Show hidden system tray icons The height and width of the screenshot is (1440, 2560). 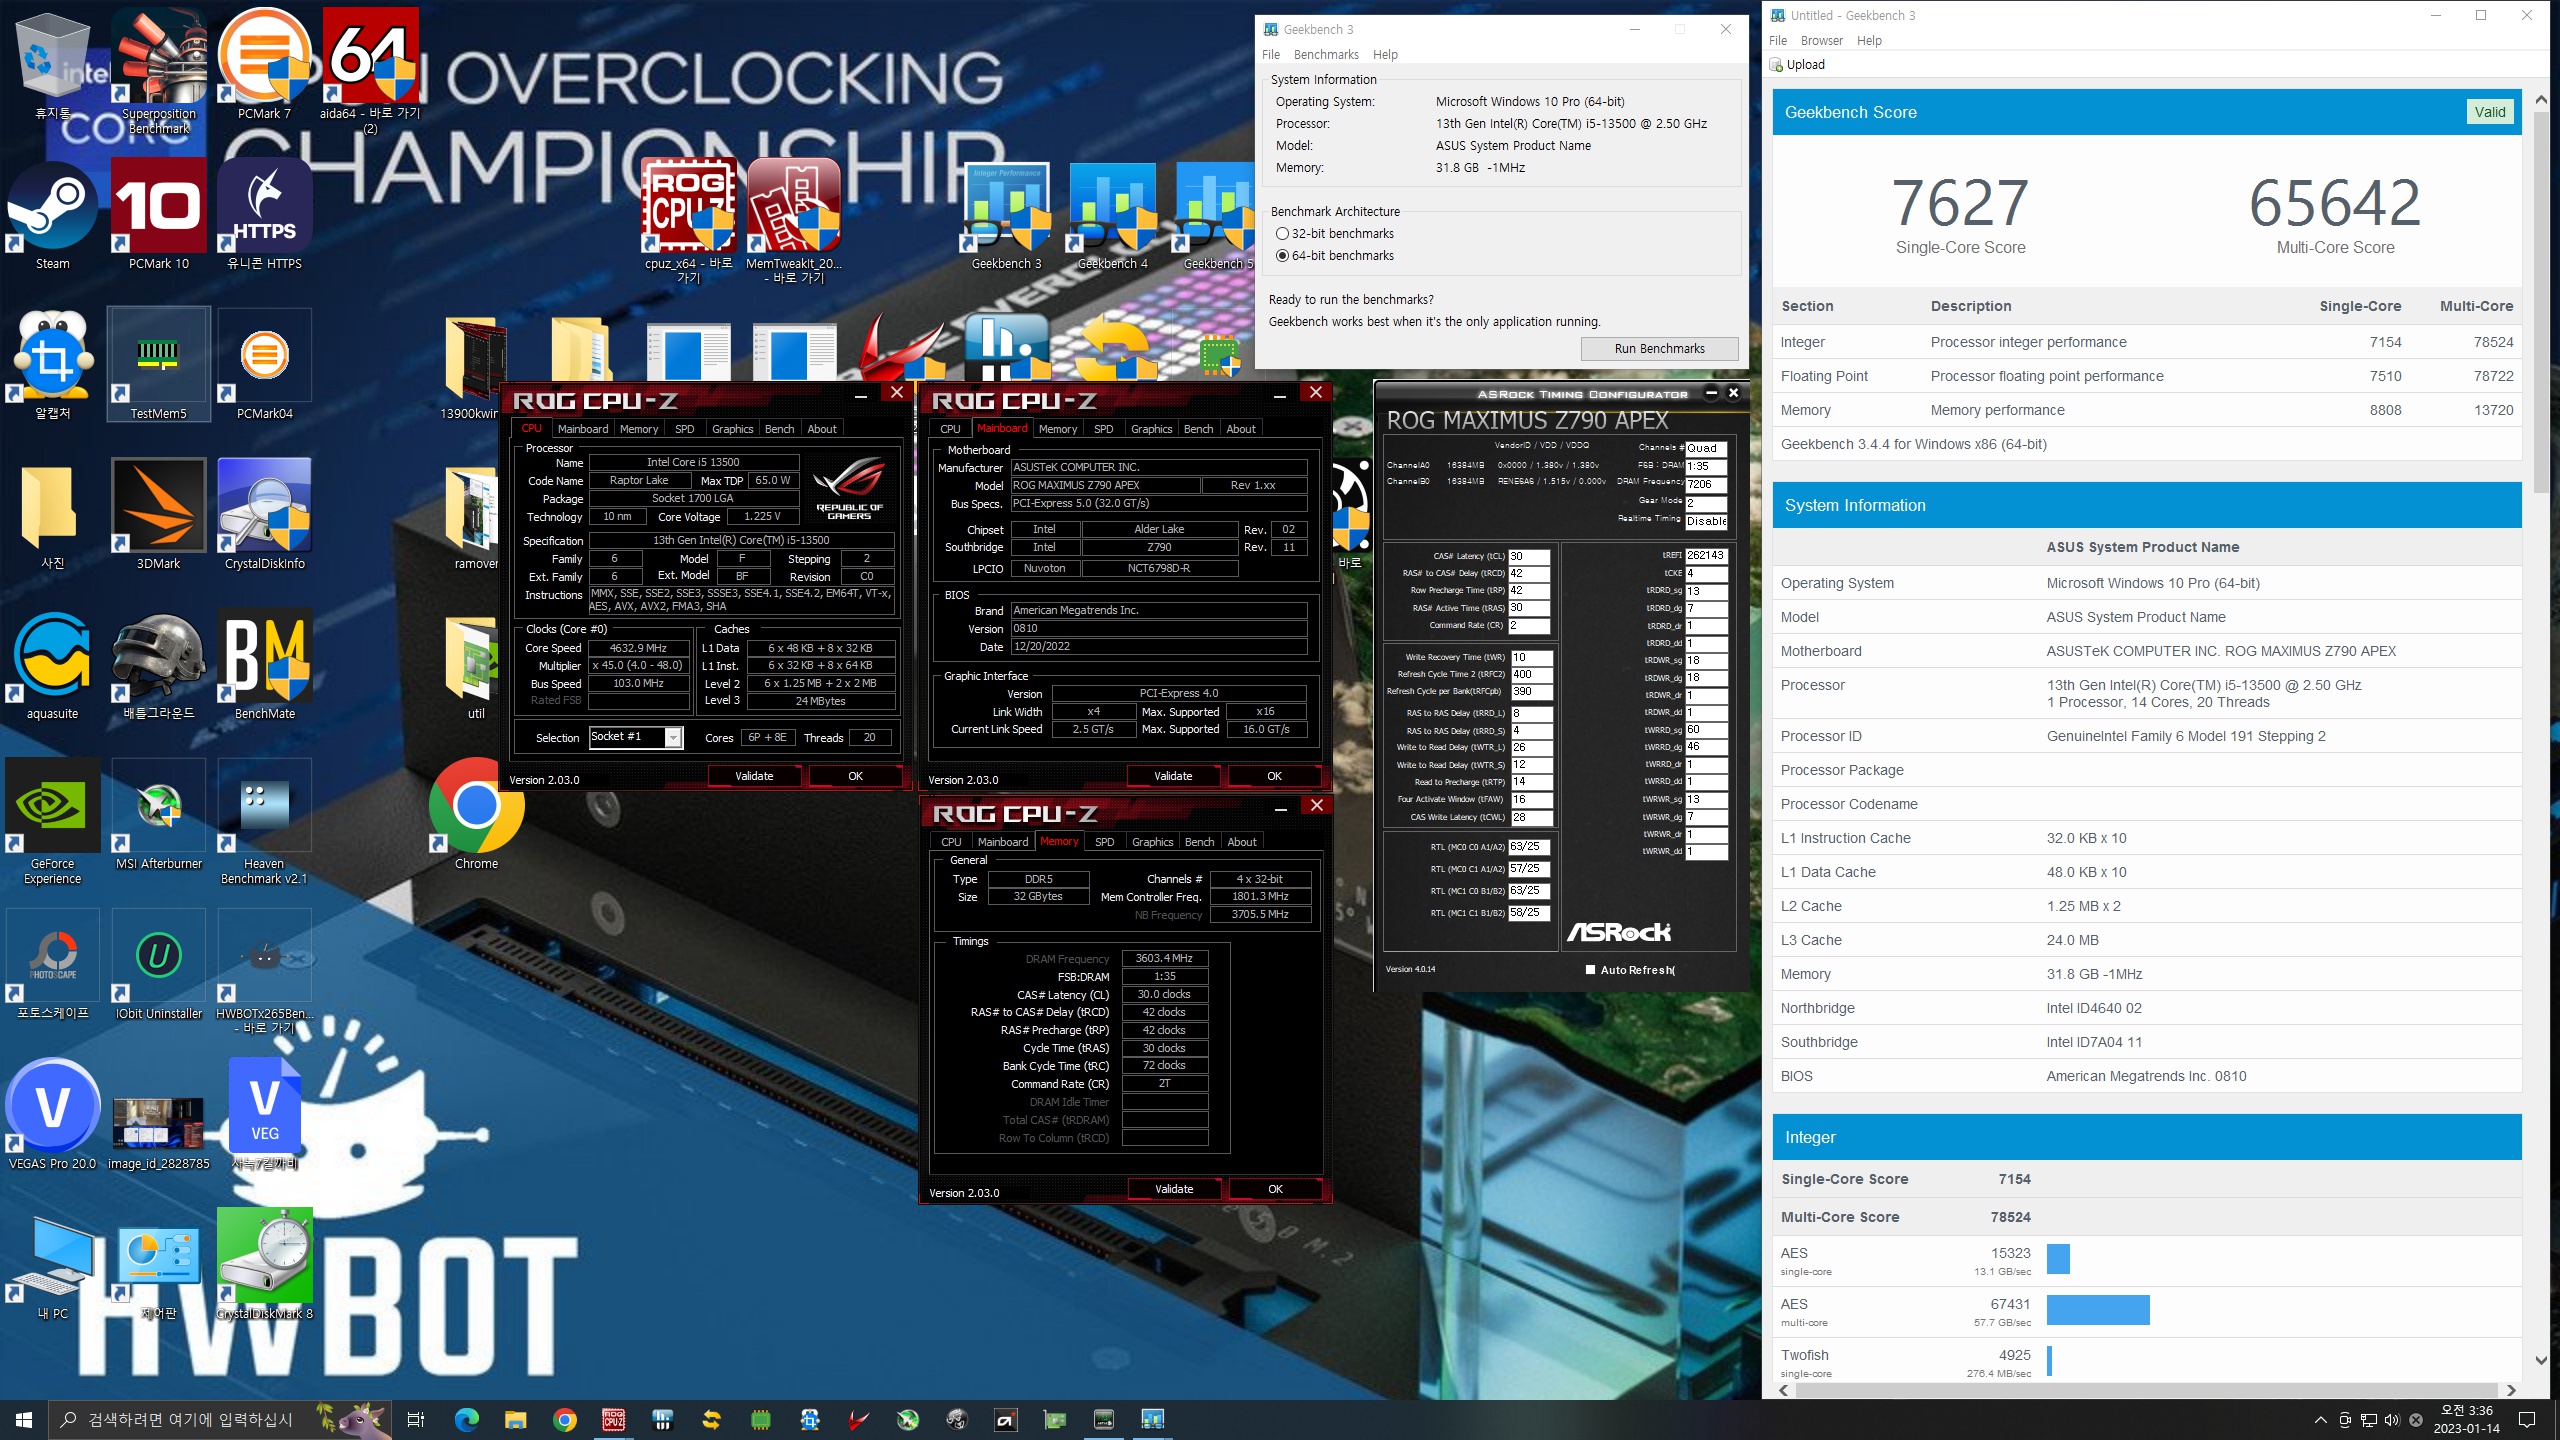pyautogui.click(x=2320, y=1420)
